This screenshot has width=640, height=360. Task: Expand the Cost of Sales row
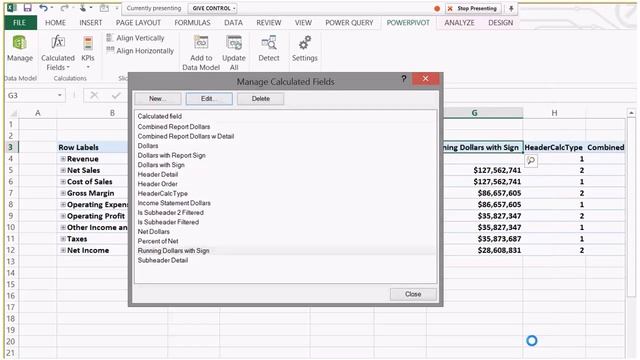(63, 182)
